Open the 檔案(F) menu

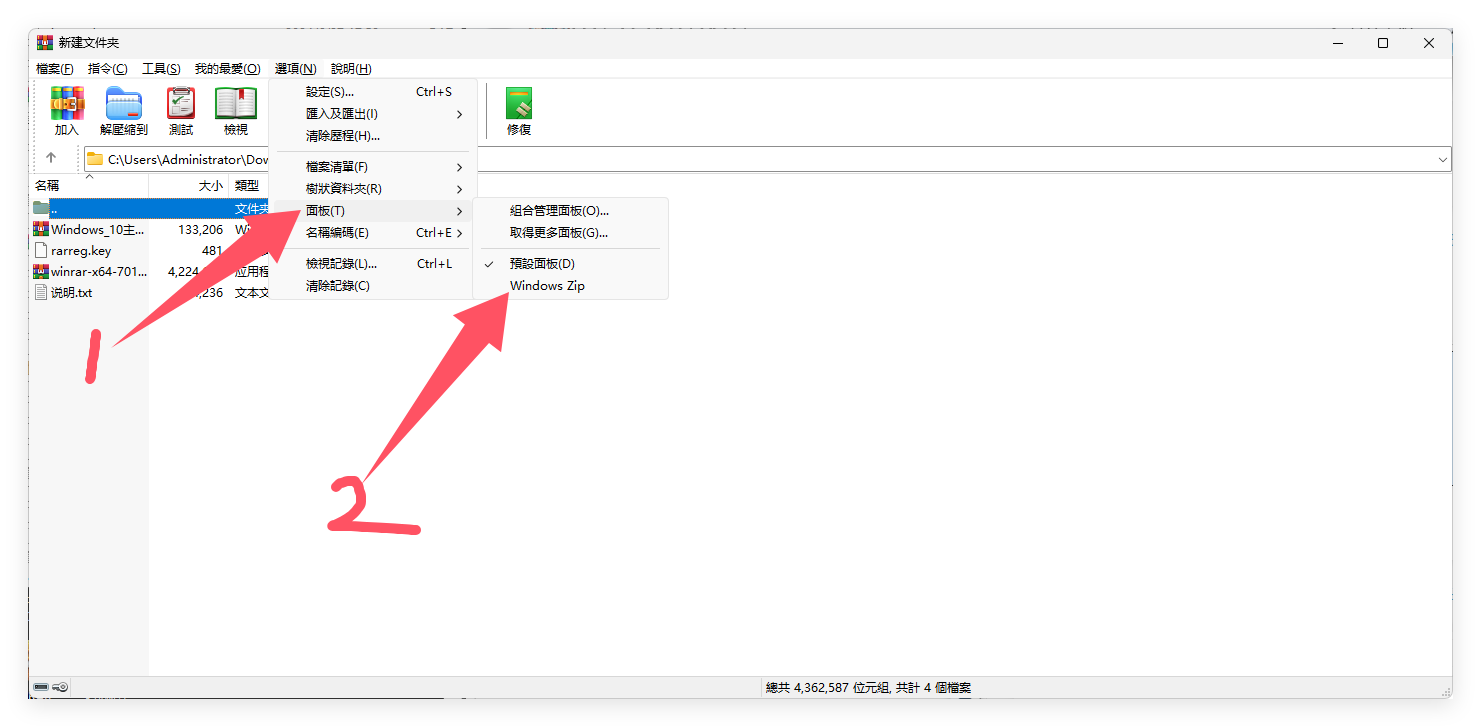(55, 69)
